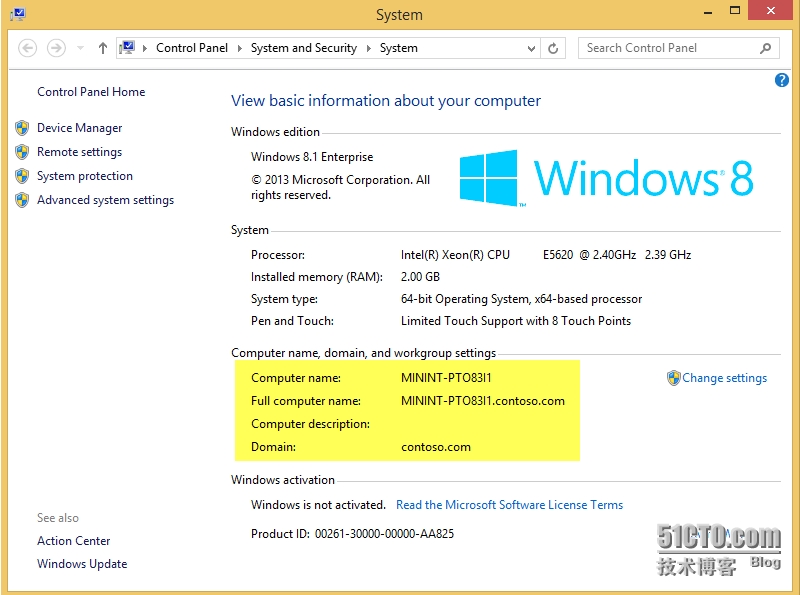Open the recent locations dropdown arrow
The width and height of the screenshot is (800, 595).
(x=80, y=48)
